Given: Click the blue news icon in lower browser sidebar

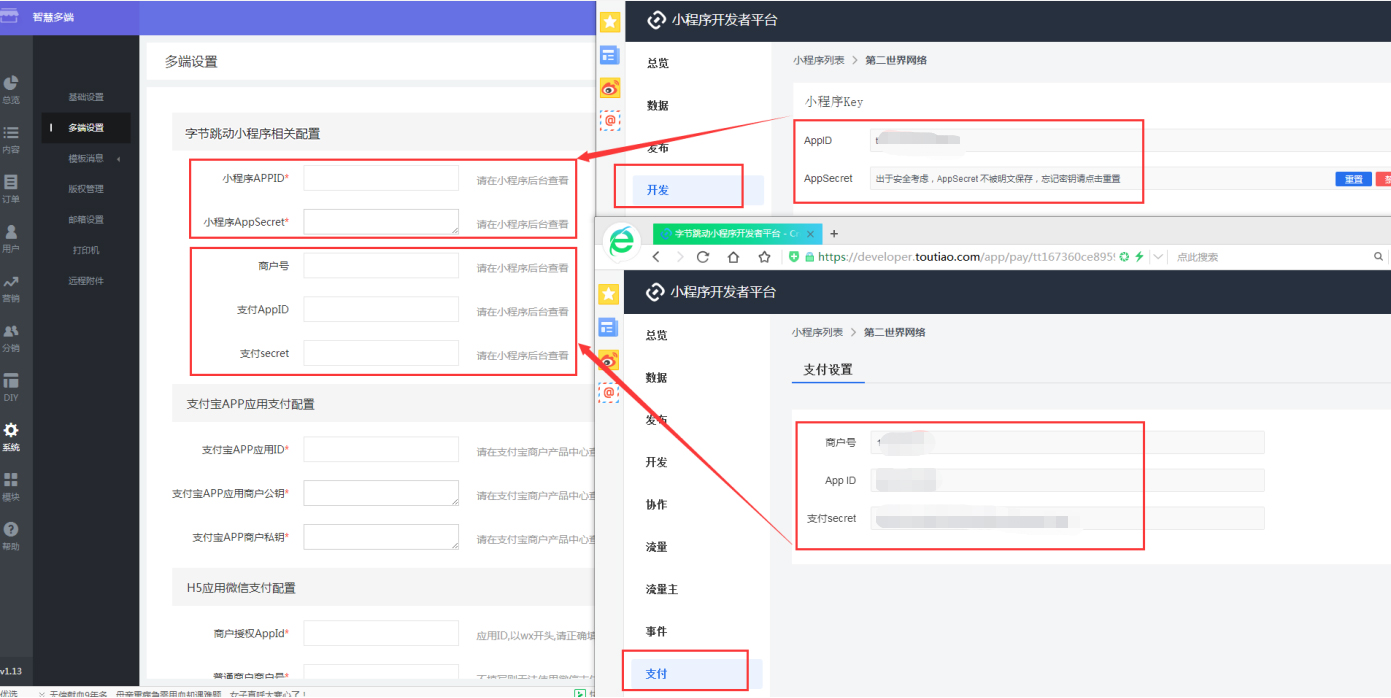Looking at the screenshot, I should coord(609,327).
